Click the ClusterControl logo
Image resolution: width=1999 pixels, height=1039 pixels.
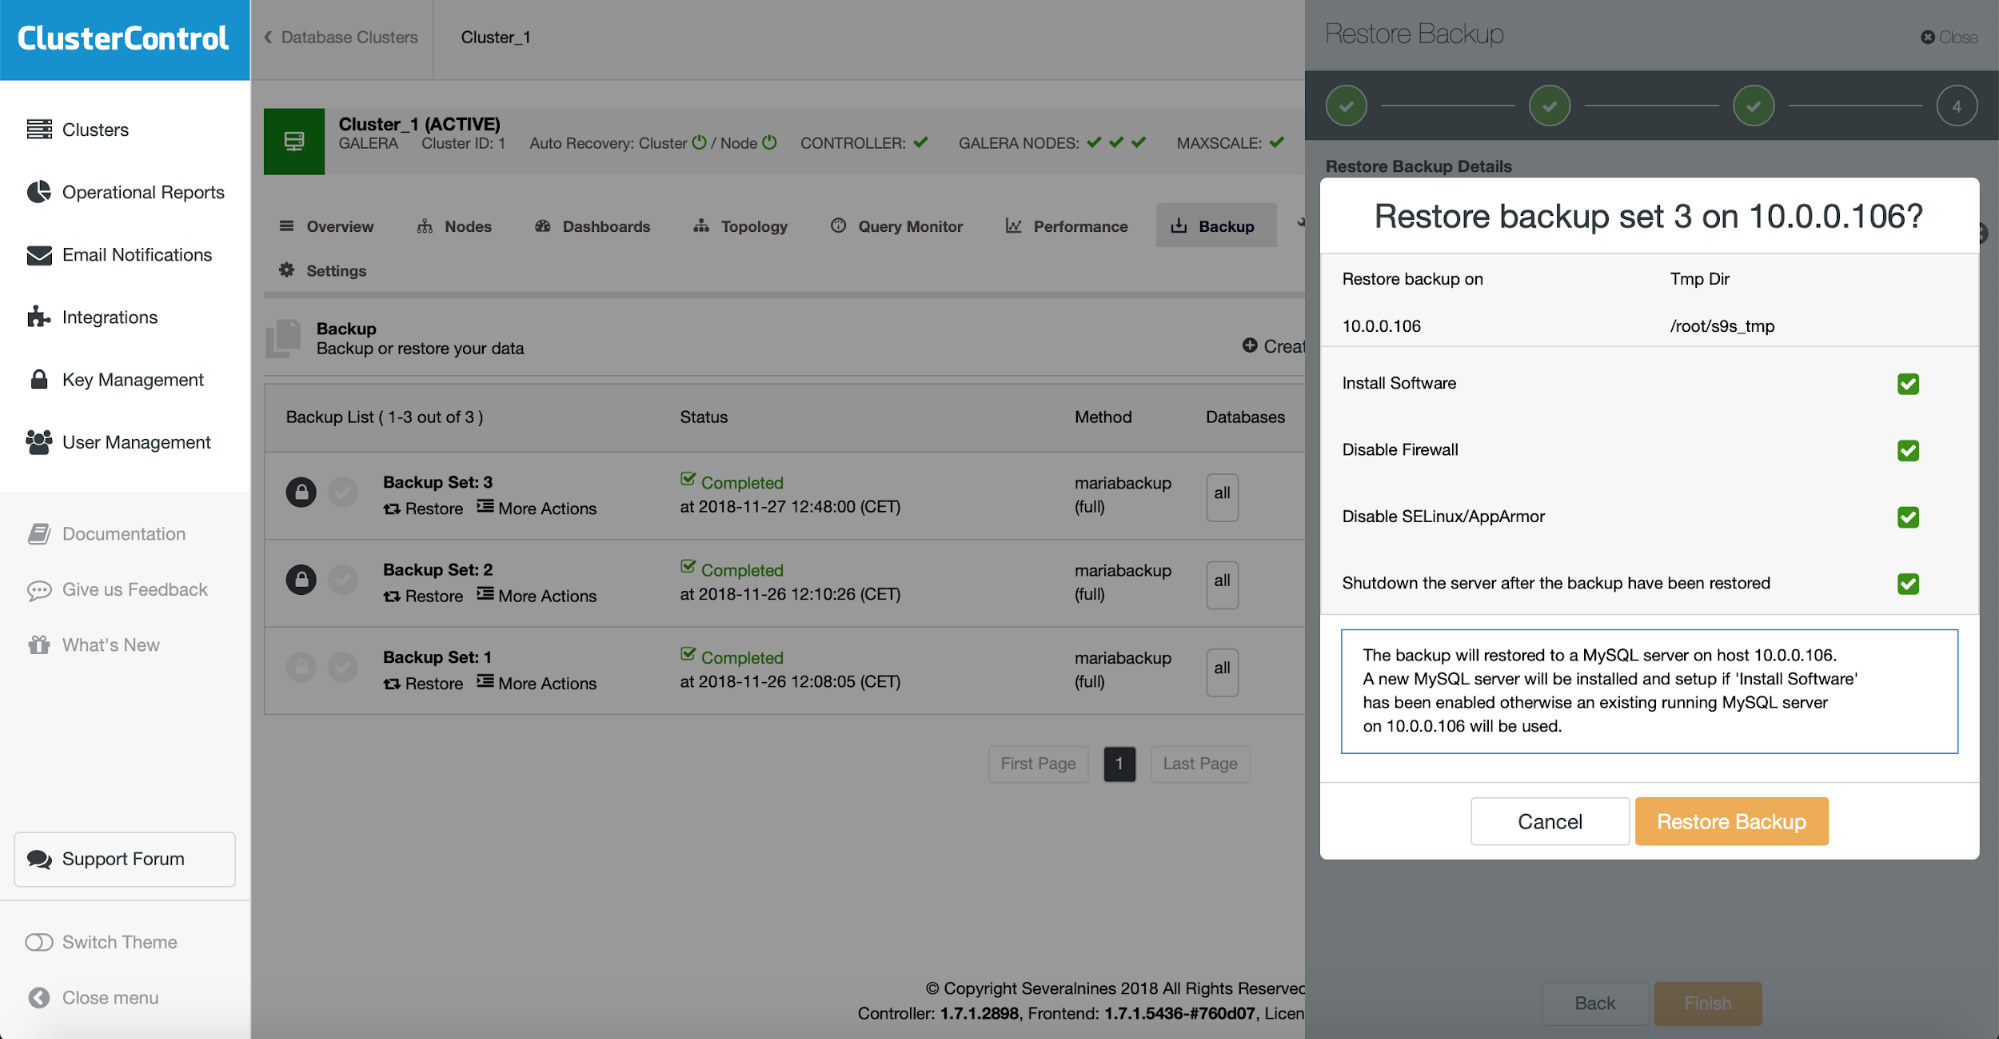tap(123, 38)
